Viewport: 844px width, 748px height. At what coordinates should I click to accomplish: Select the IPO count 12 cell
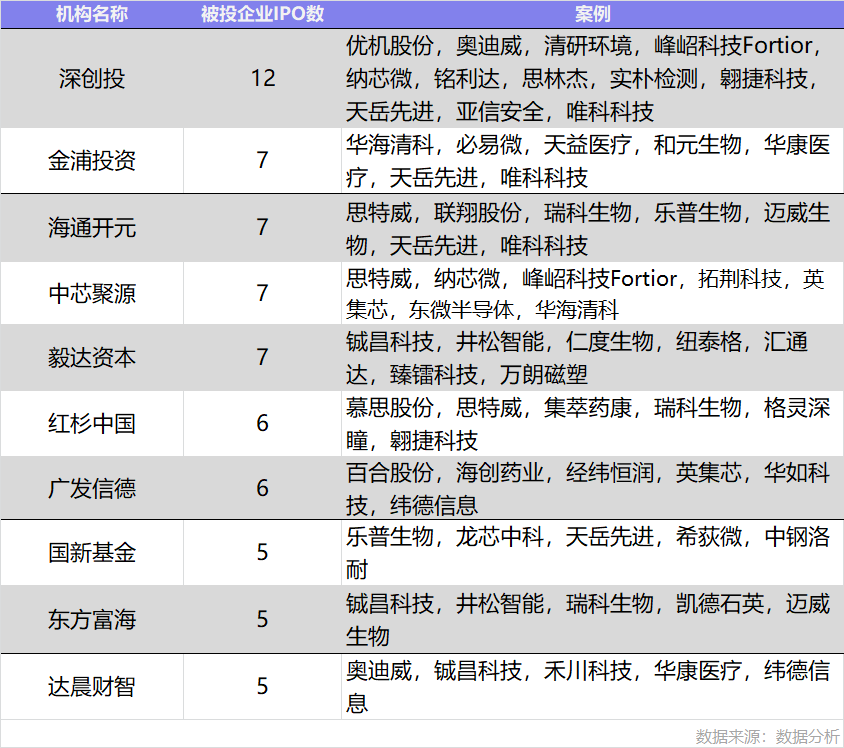point(262,79)
